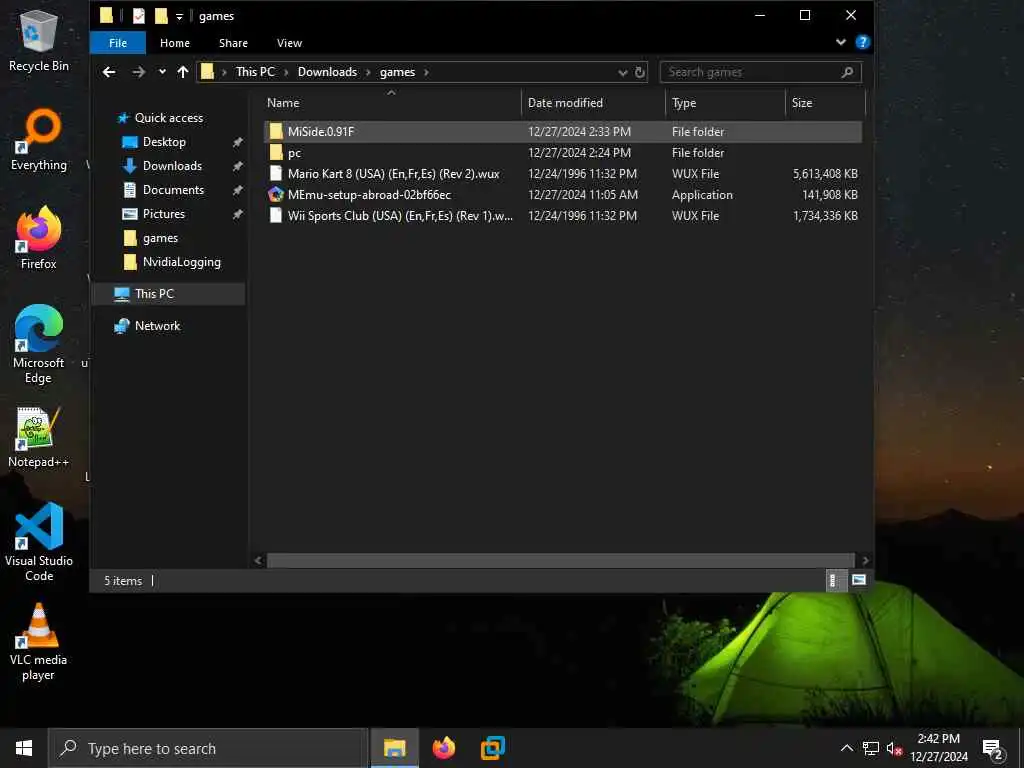
Task: Open the VirtualBox taskbar icon
Action: tap(493, 748)
